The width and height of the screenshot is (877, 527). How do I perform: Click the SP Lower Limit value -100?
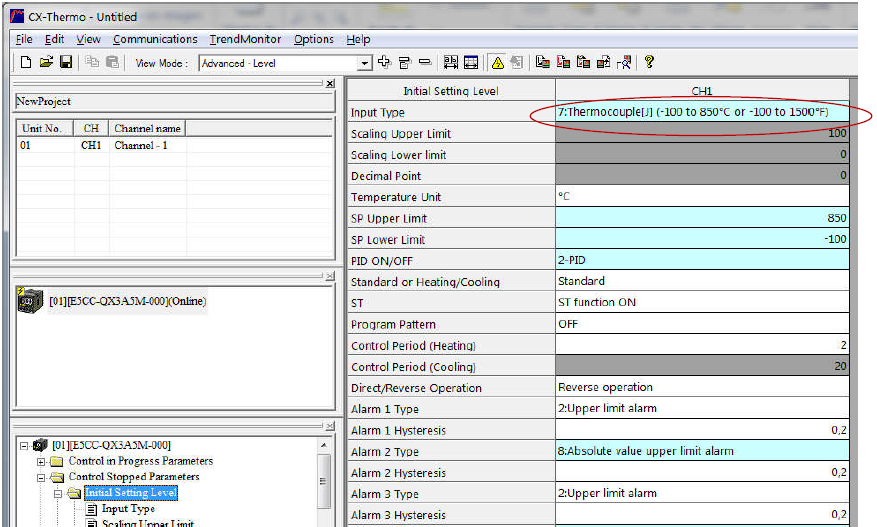tap(702, 239)
